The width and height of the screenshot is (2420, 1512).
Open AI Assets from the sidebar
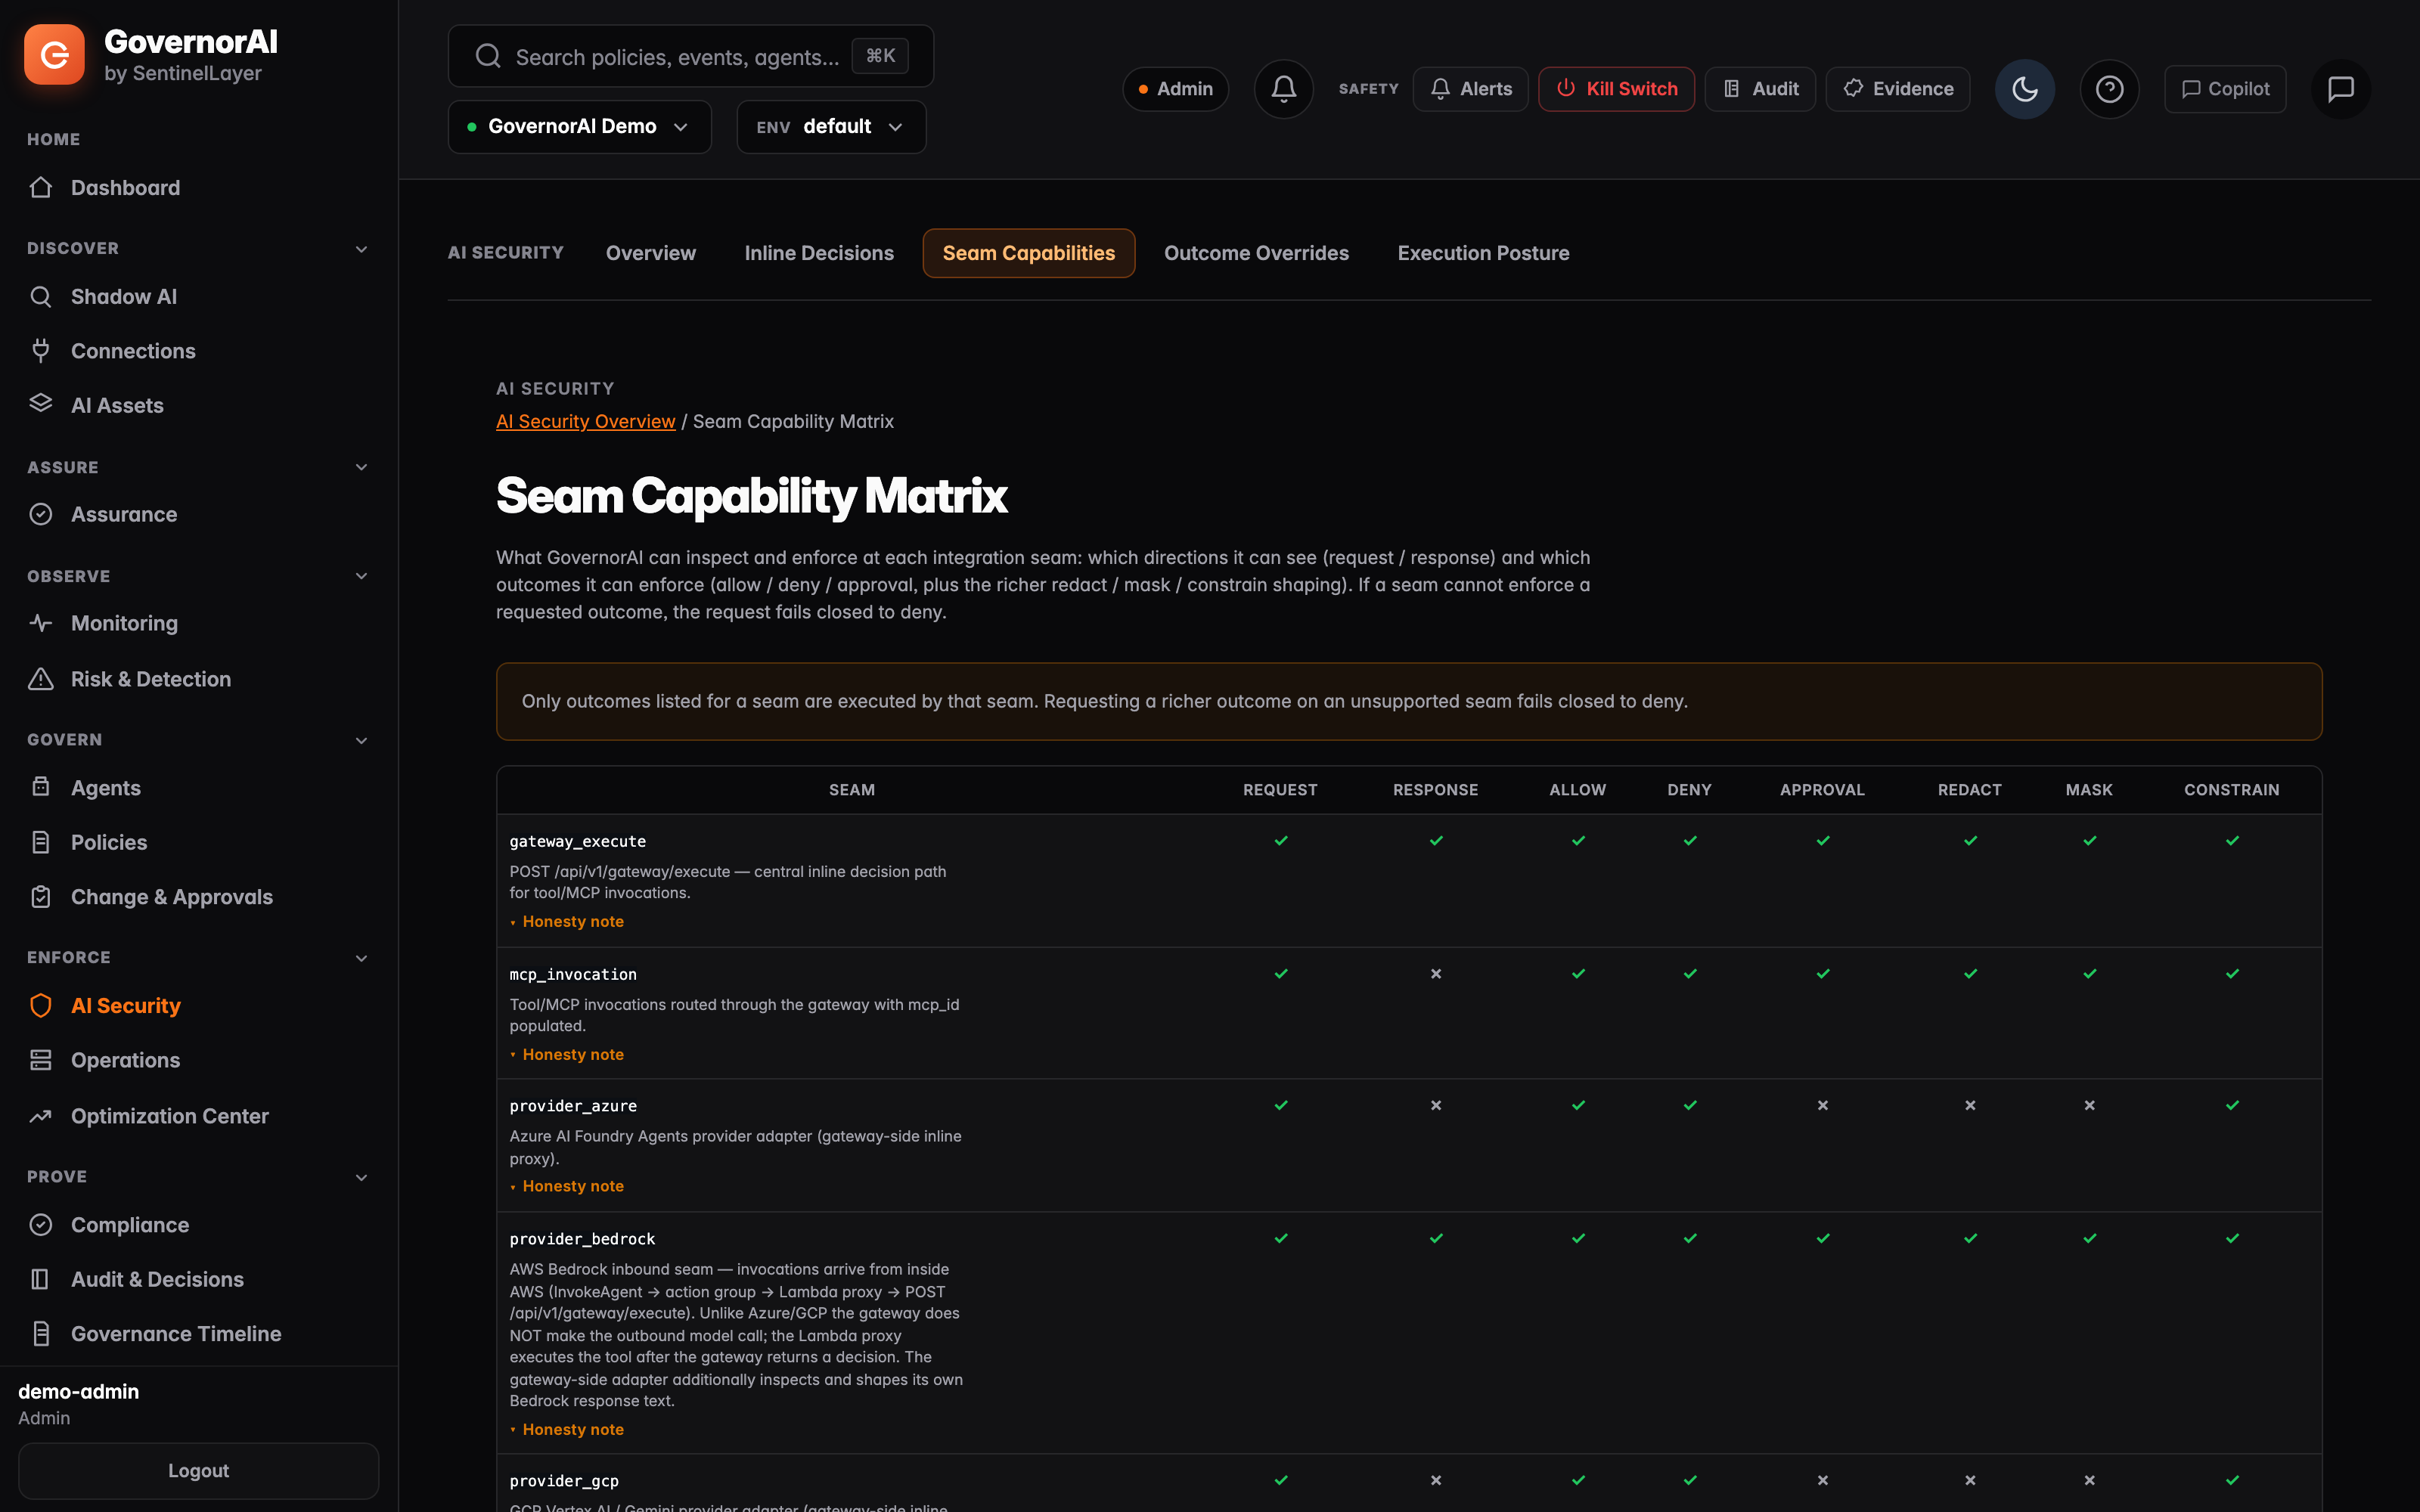pos(117,405)
